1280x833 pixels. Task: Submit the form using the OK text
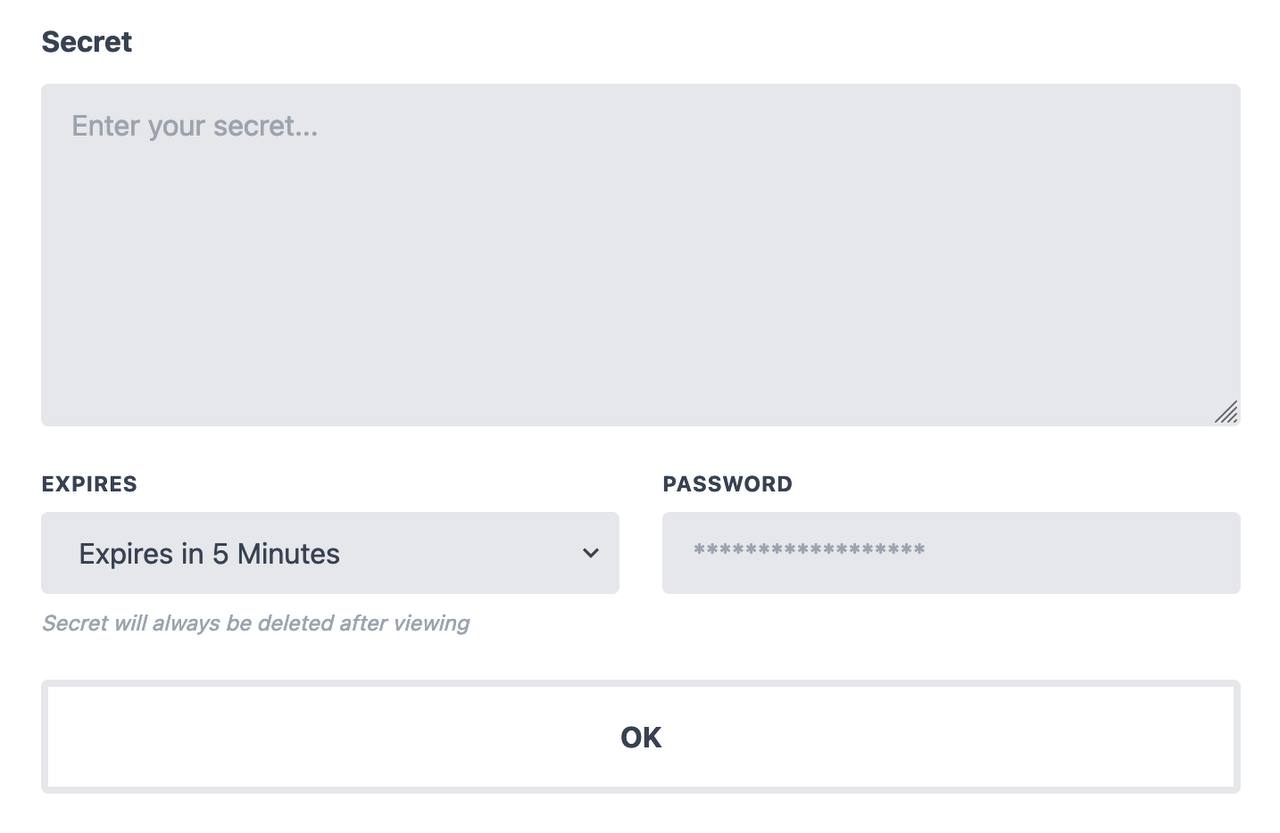pos(640,737)
